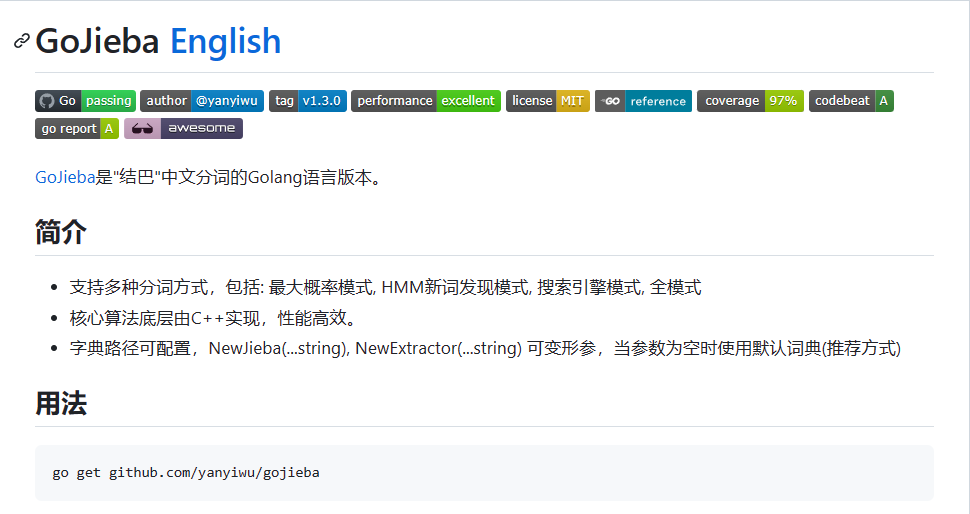Click the bullet mentioning NewJieba(...string)
The width and height of the screenshot is (970, 514).
tap(485, 348)
